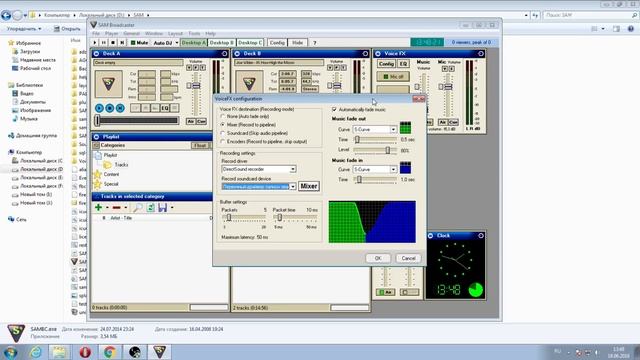Image resolution: width=640 pixels, height=360 pixels.
Task: Select the Tracks folder in Playlist tree
Action: (x=121, y=164)
